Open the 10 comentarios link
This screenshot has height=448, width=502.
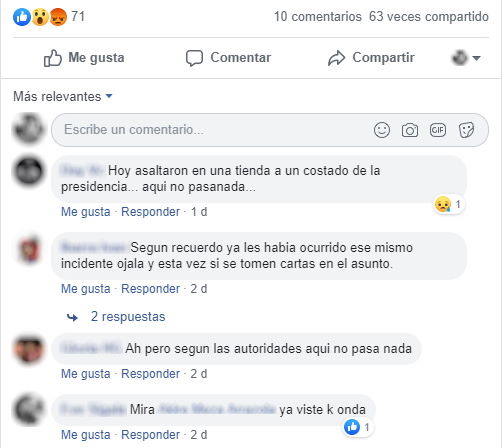point(317,16)
